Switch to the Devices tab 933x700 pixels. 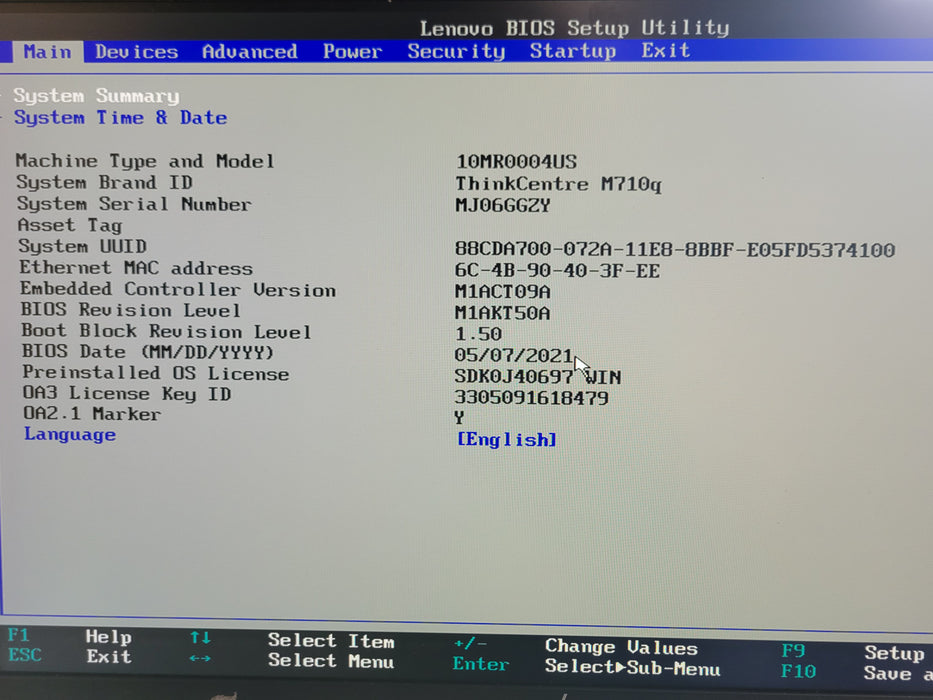[x=136, y=52]
